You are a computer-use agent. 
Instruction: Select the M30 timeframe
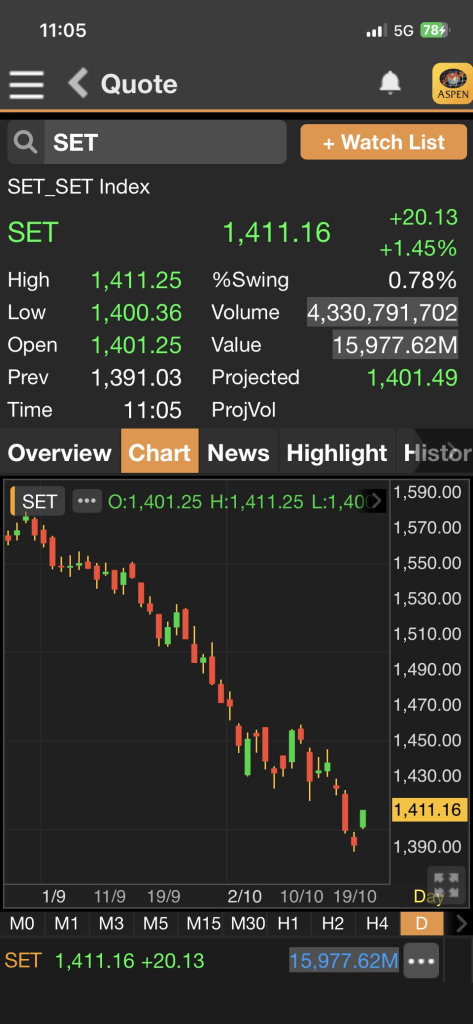[248, 923]
